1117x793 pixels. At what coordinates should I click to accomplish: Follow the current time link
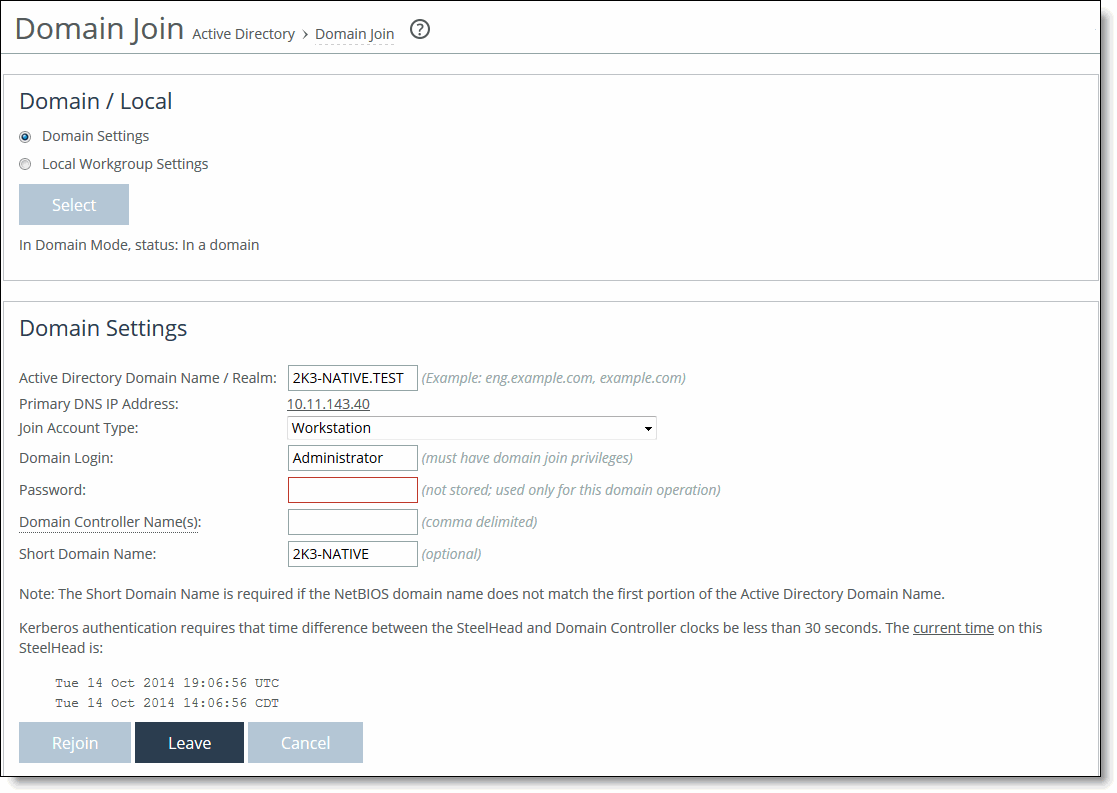(953, 627)
